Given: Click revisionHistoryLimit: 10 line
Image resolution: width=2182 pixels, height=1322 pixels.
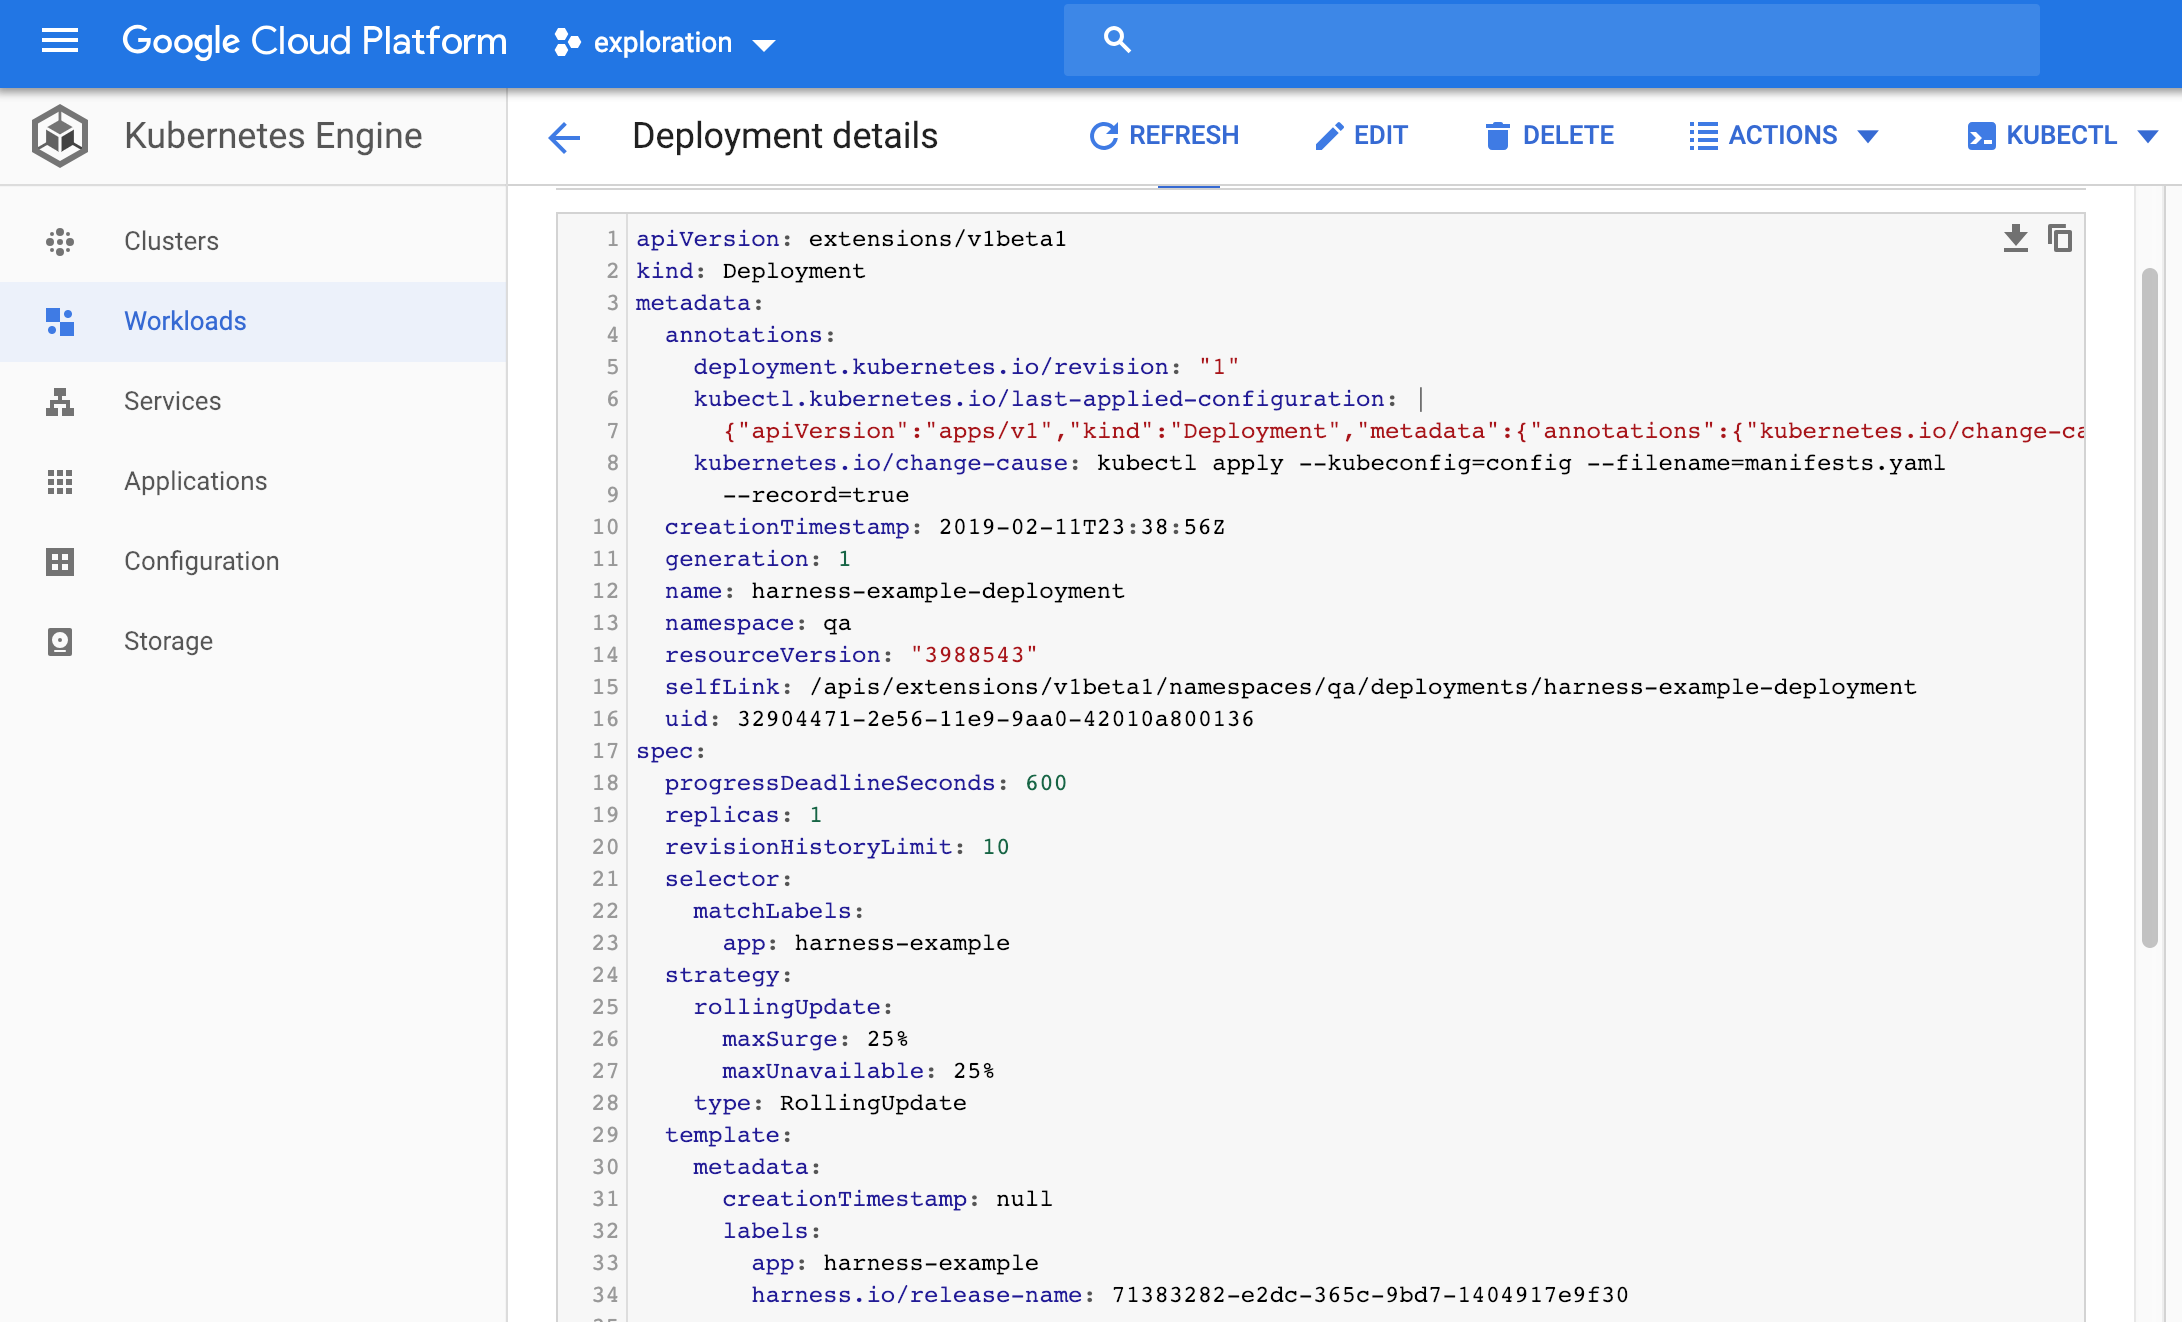Looking at the screenshot, I should pos(837,847).
